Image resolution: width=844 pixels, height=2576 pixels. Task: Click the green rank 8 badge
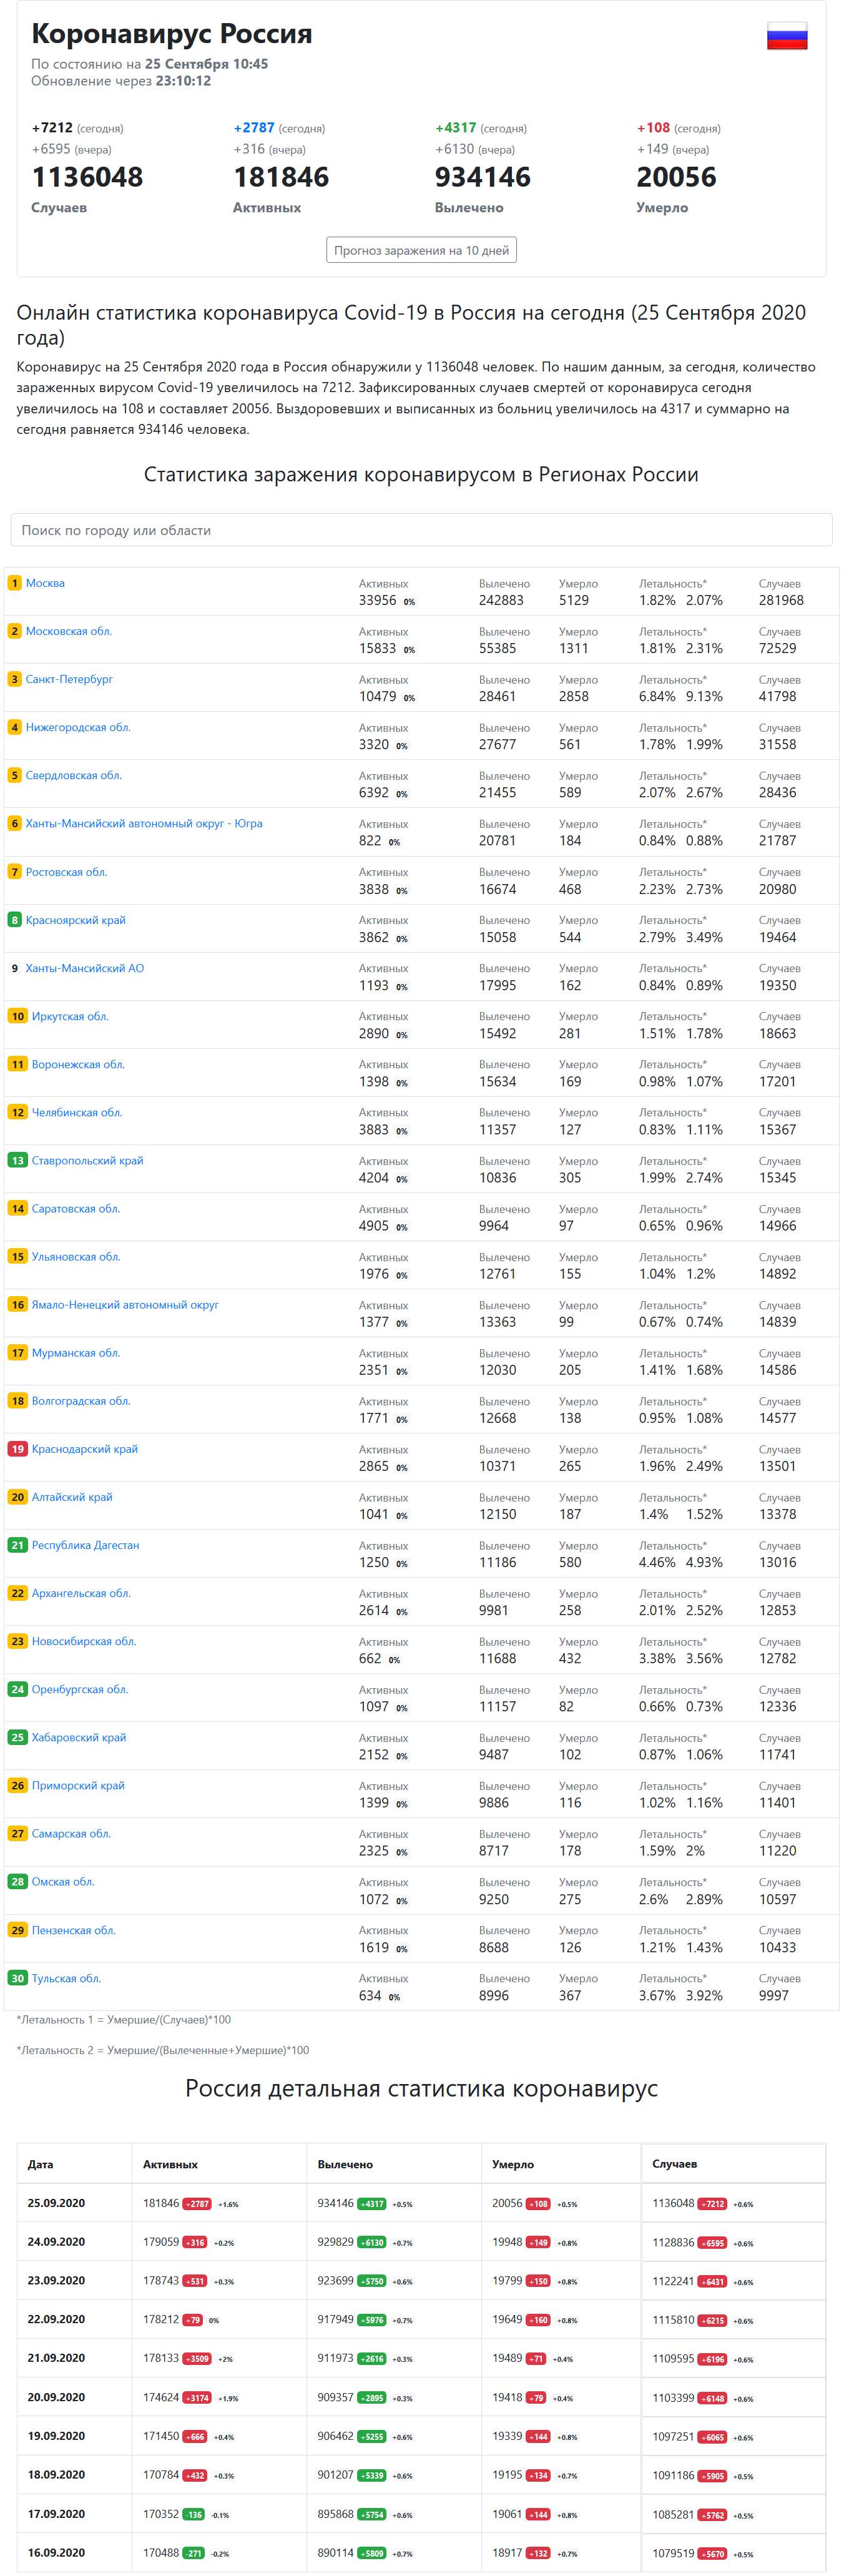point(14,920)
